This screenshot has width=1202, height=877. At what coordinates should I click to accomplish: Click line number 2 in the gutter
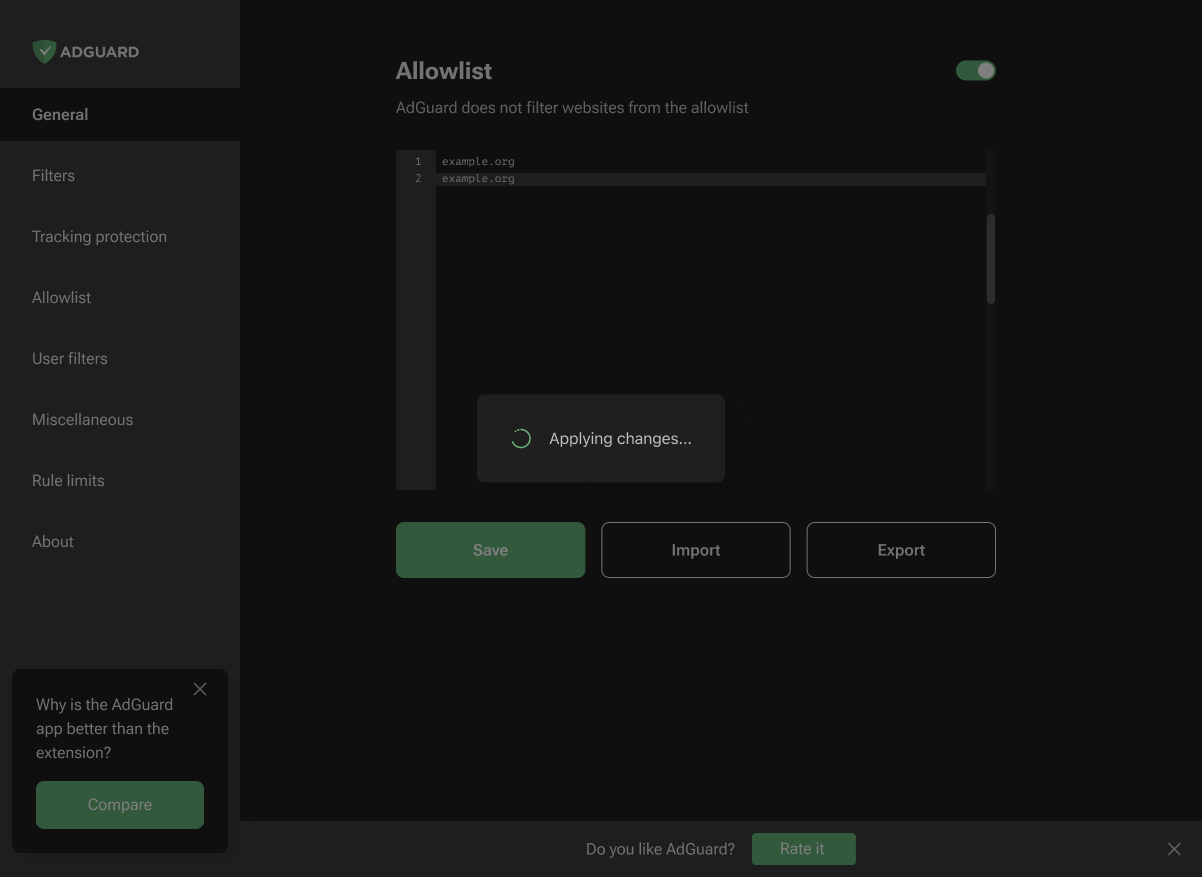pos(418,178)
